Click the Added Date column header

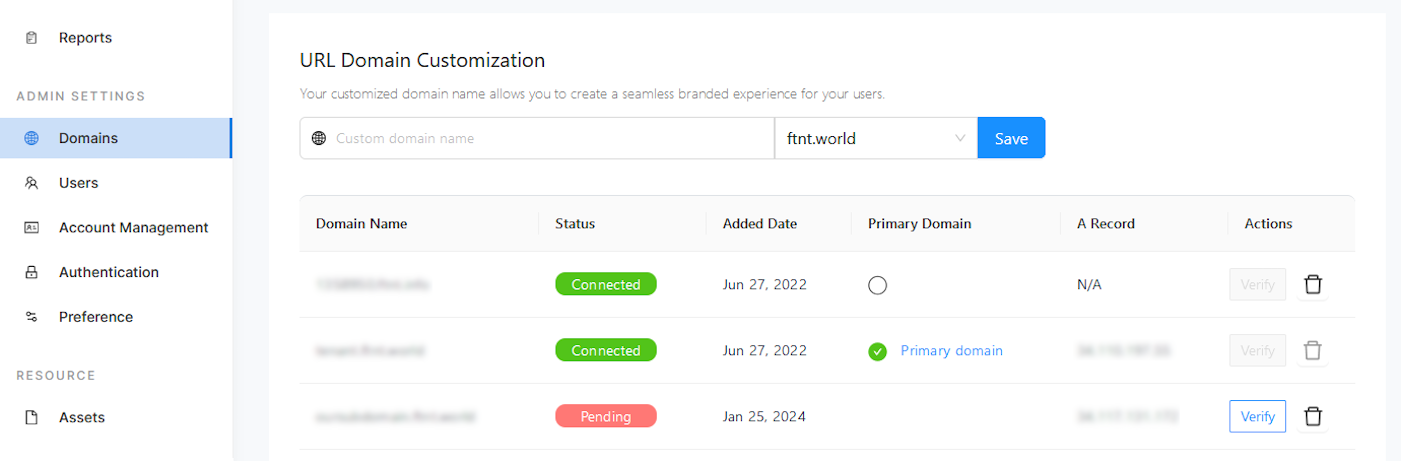(x=760, y=224)
